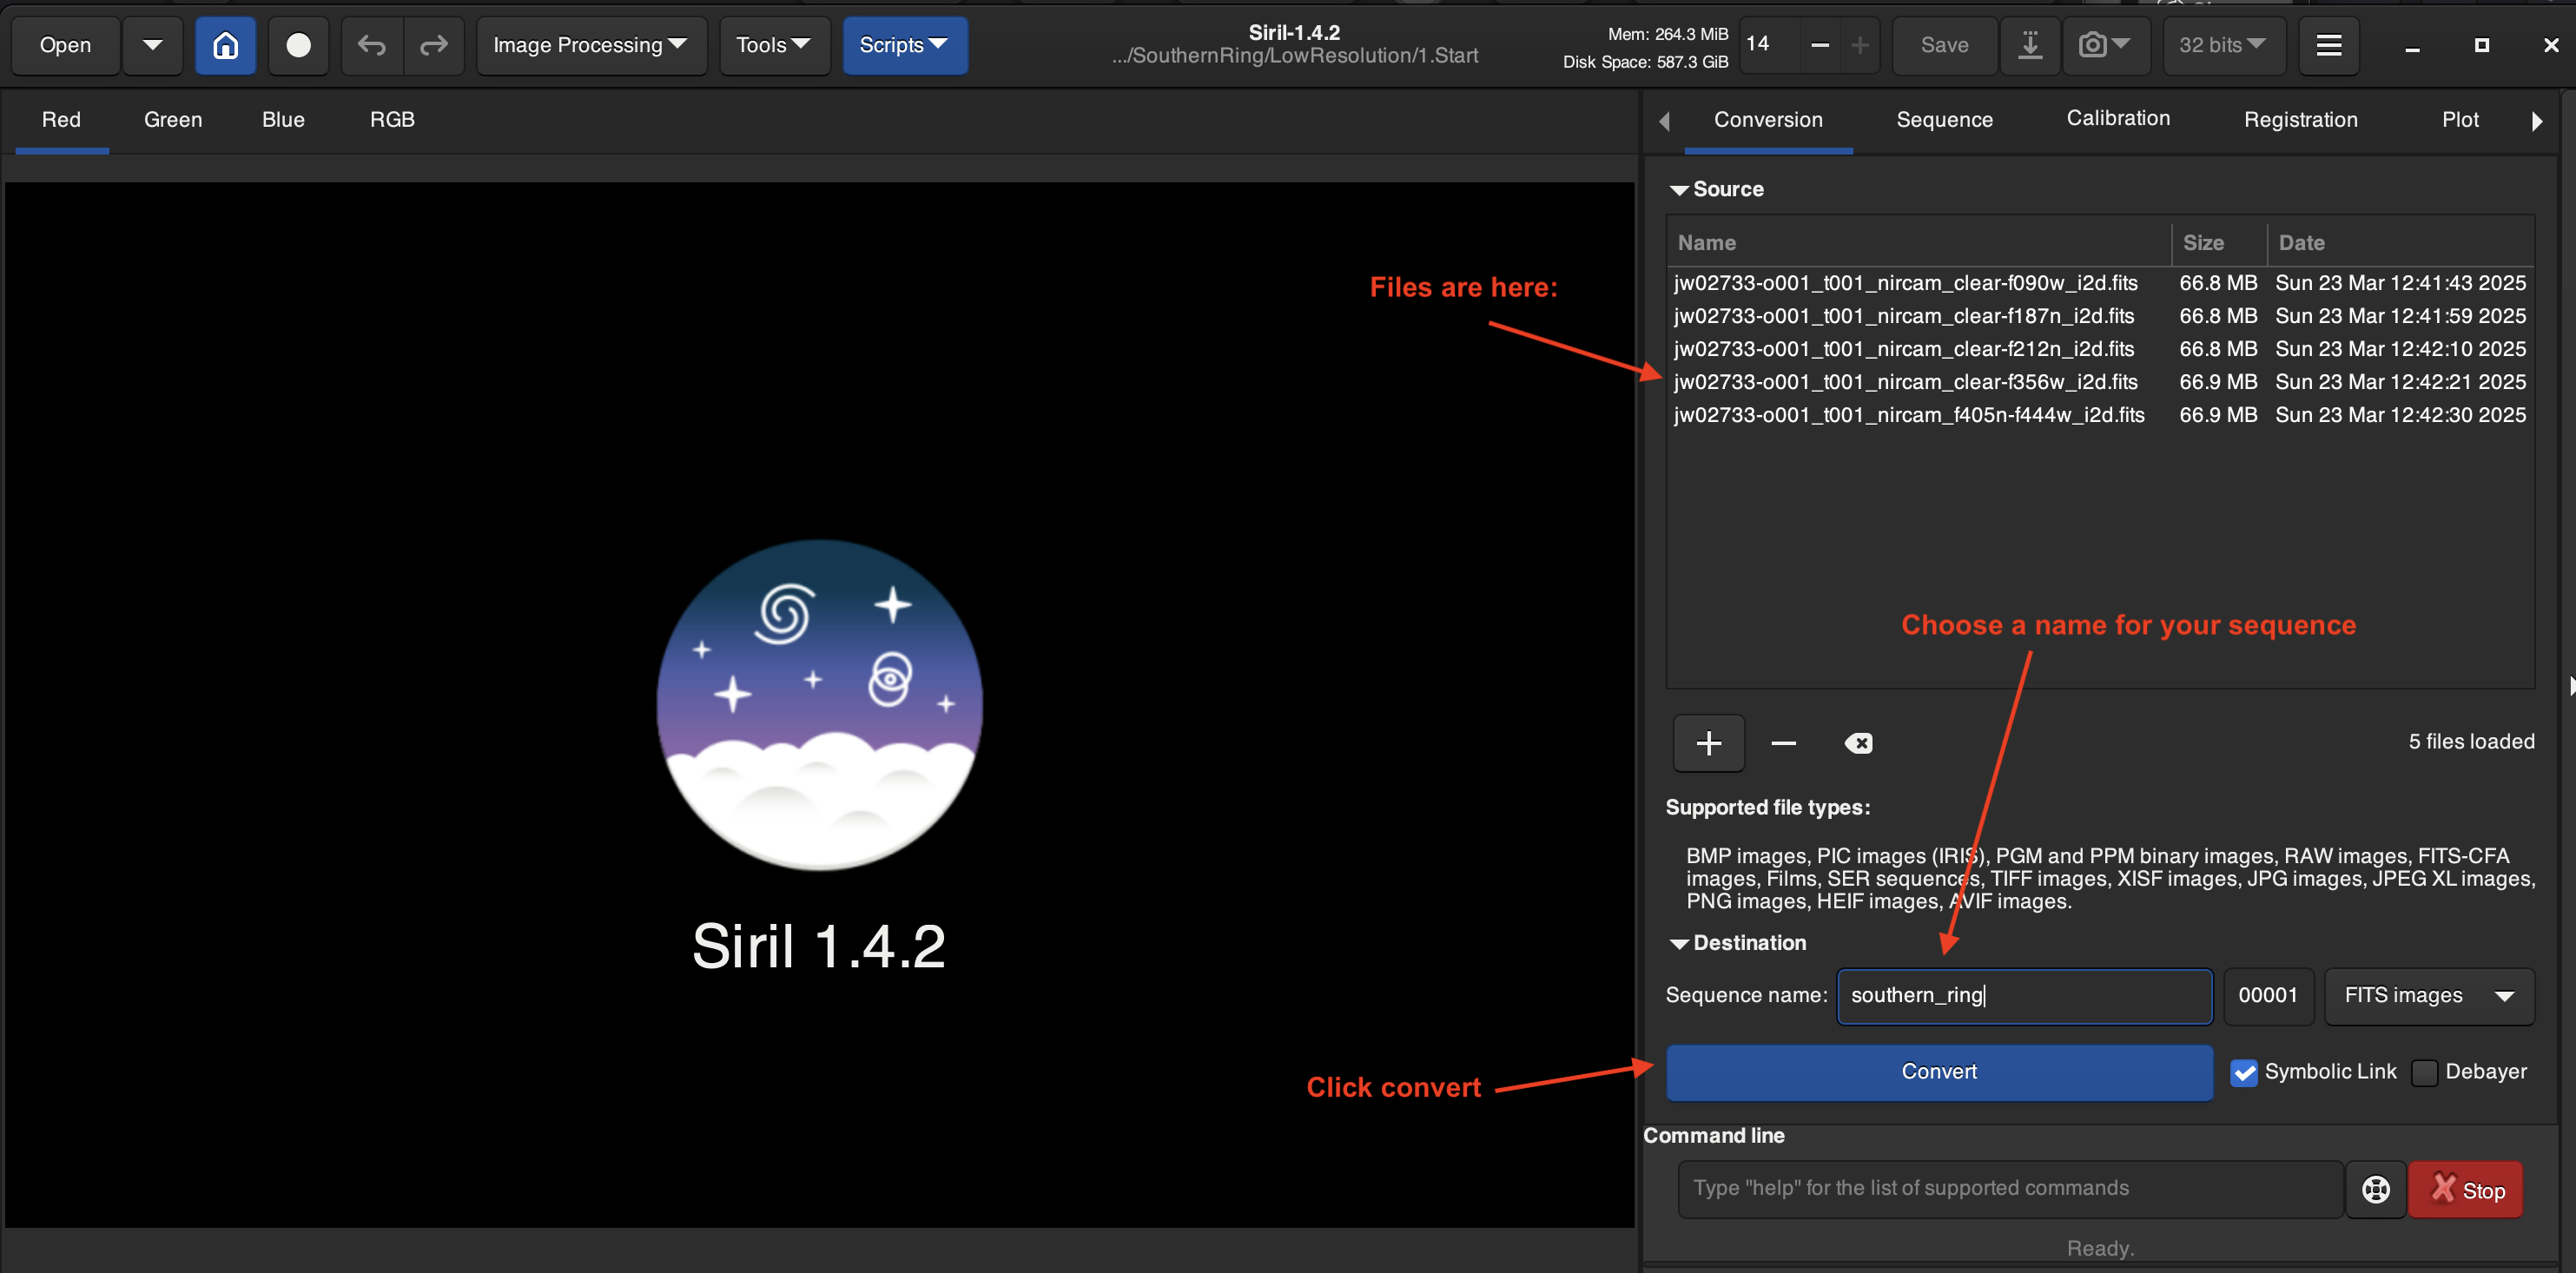Viewport: 2576px width, 1273px height.
Task: Click the home directory icon button
Action: 226,45
